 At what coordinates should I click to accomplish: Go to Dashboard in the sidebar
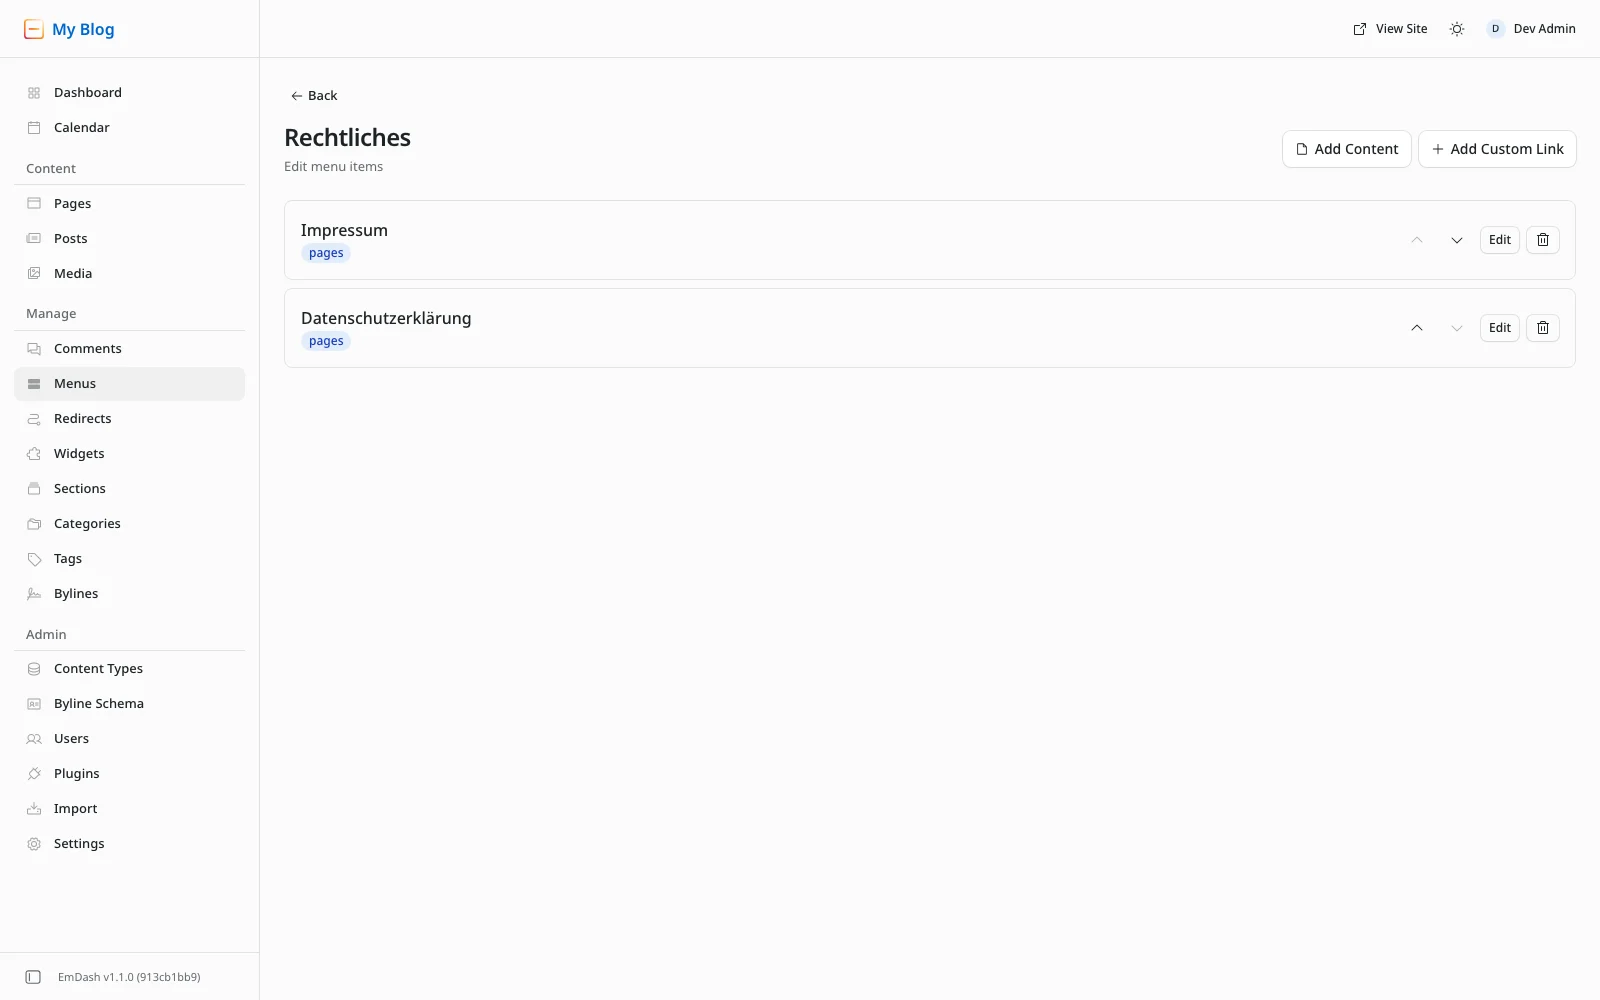pyautogui.click(x=130, y=93)
